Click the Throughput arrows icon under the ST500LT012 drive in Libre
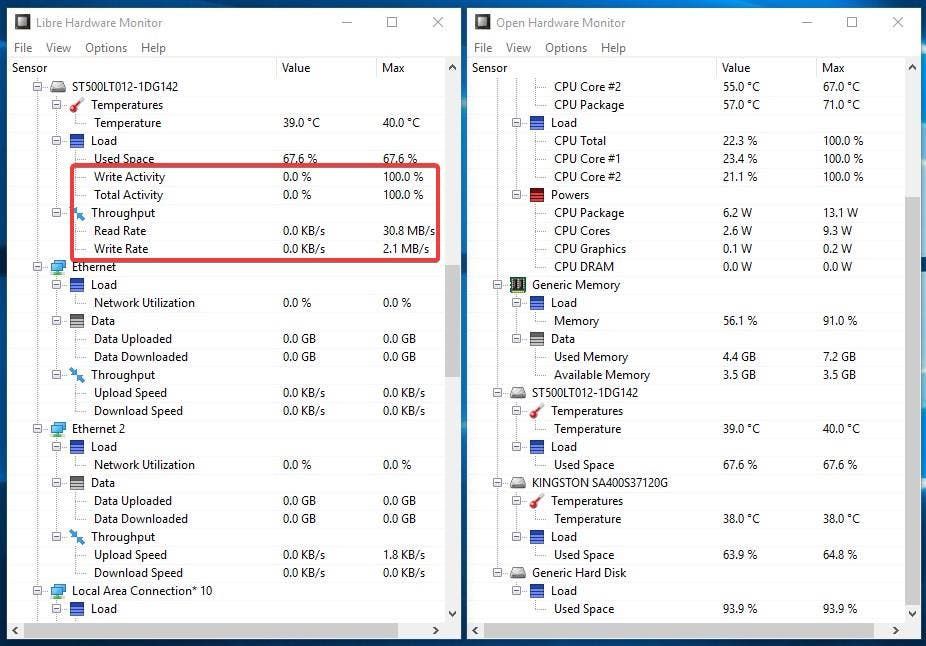 [77, 213]
